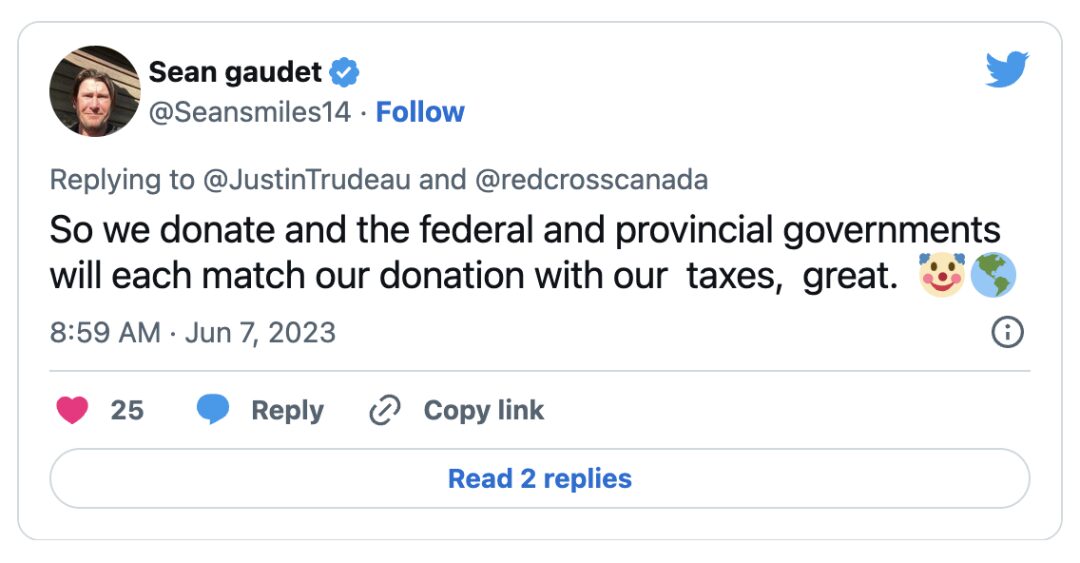Open Sean gaudet's profile picture

94,91
